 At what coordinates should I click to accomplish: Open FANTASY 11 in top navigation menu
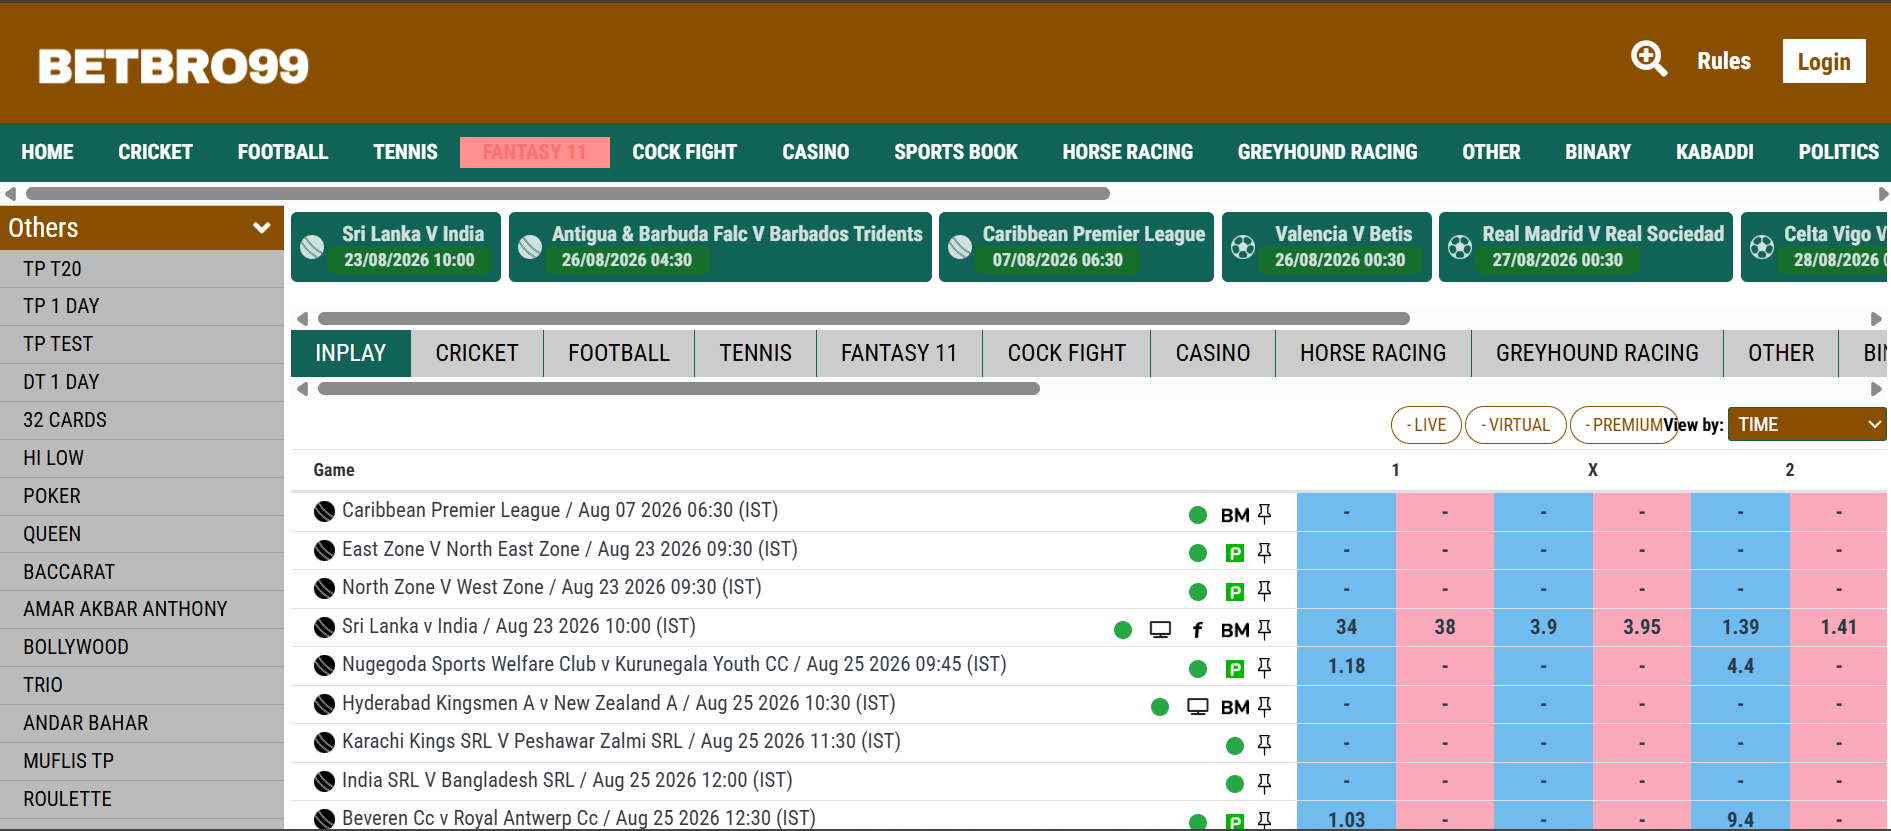pos(534,152)
